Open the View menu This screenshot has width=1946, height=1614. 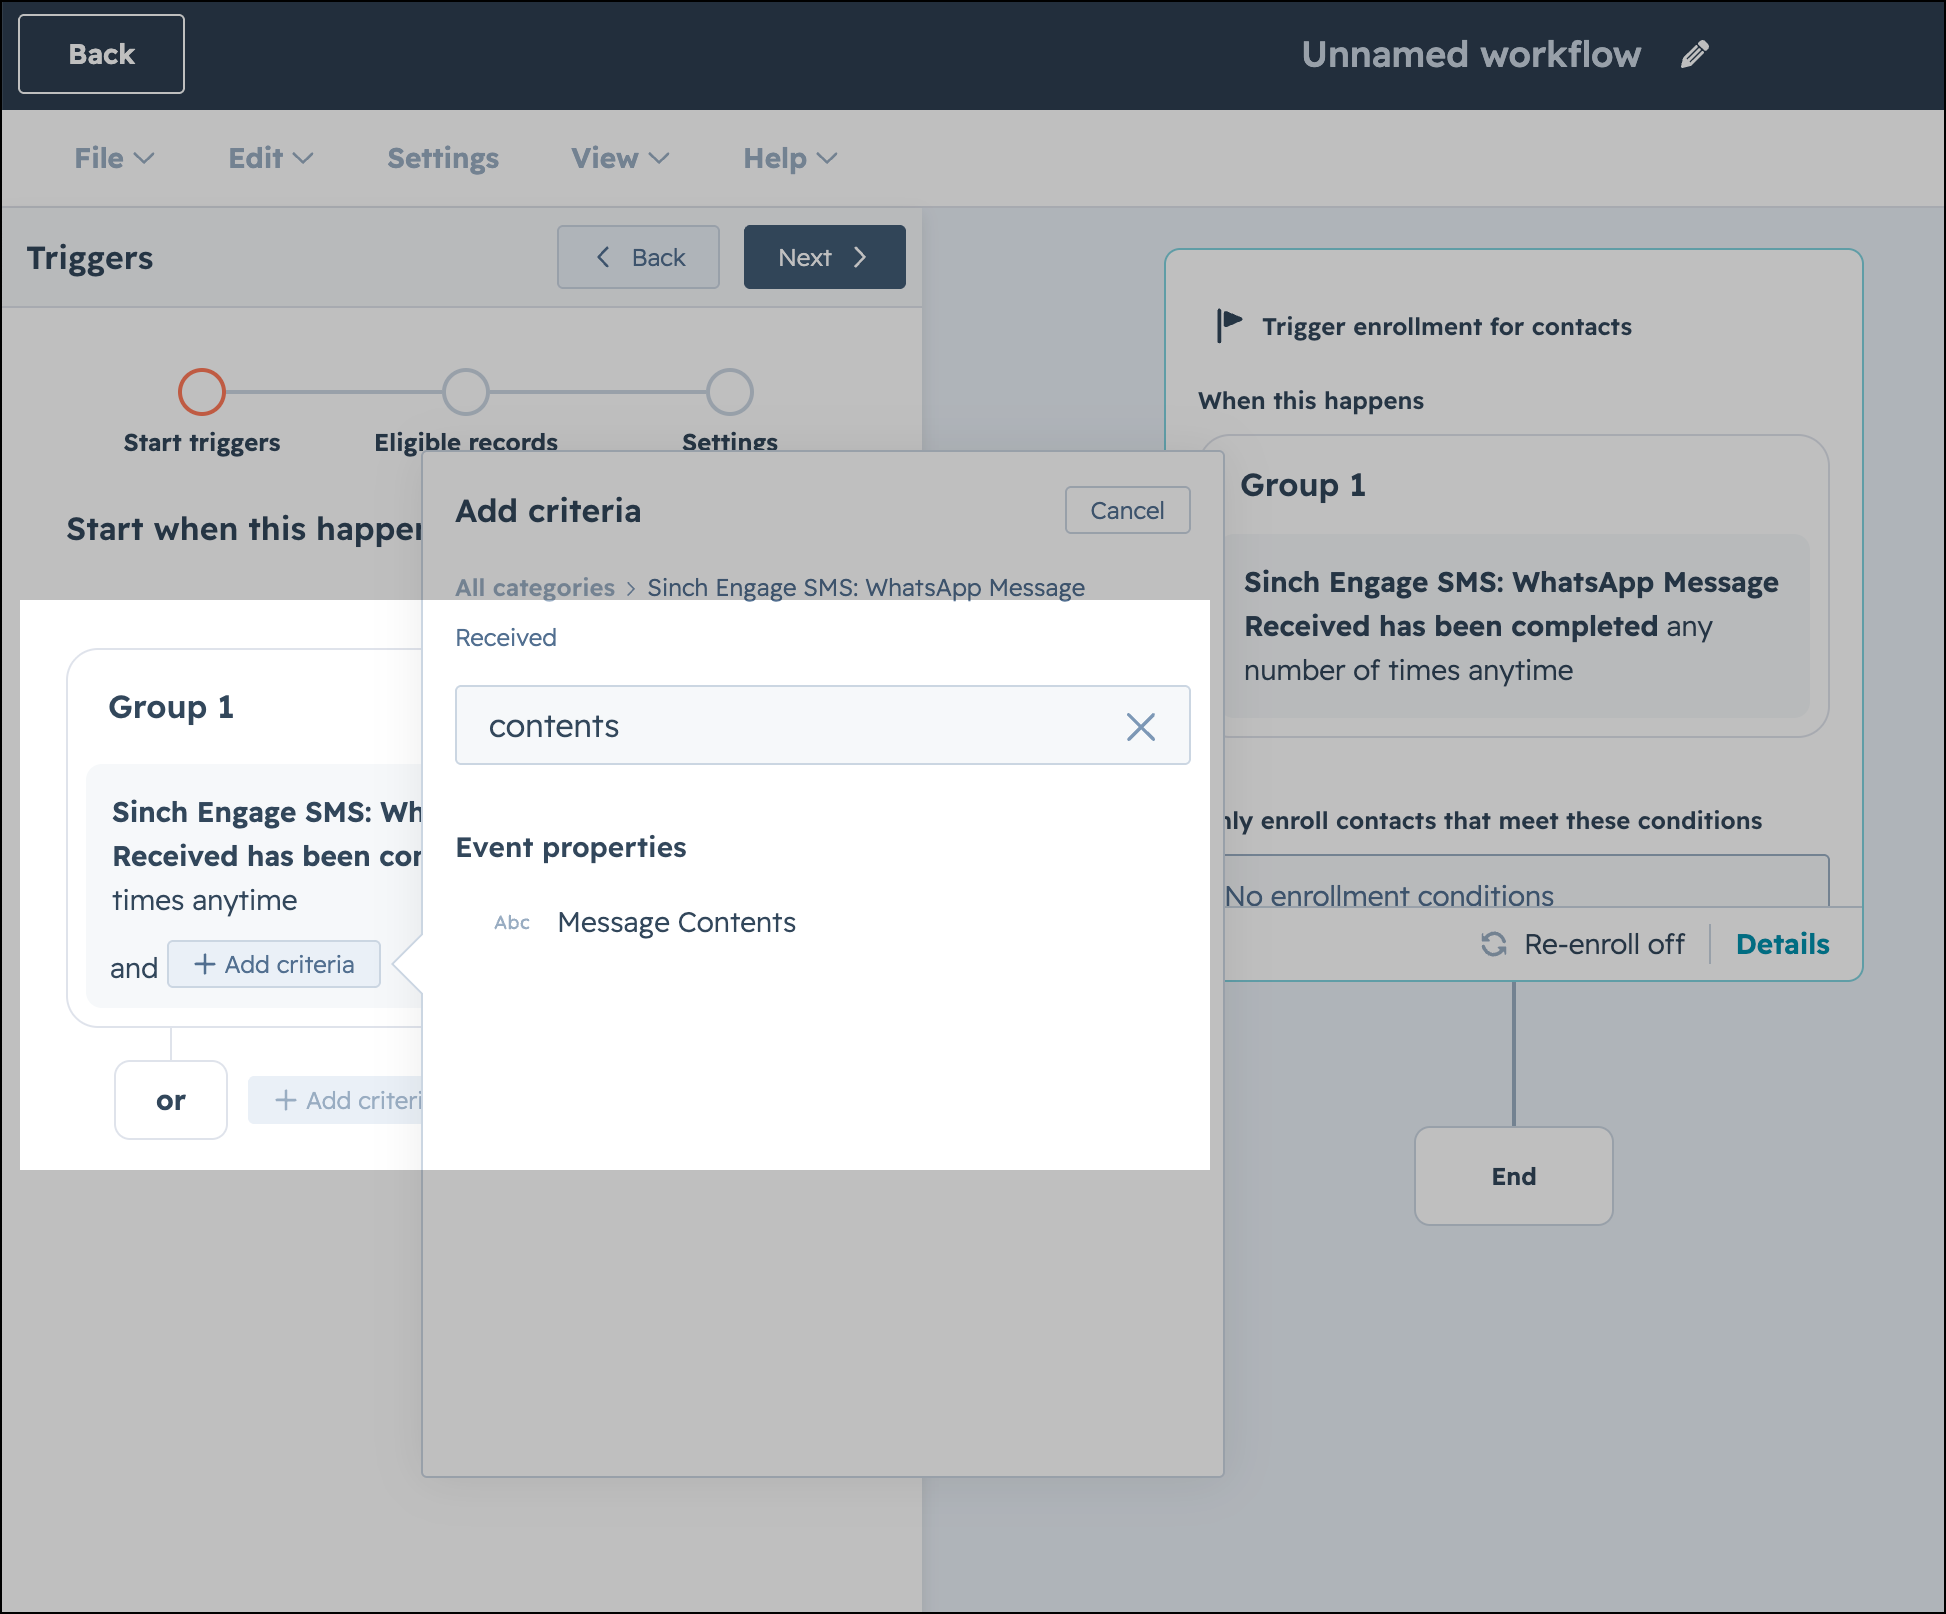click(x=620, y=158)
